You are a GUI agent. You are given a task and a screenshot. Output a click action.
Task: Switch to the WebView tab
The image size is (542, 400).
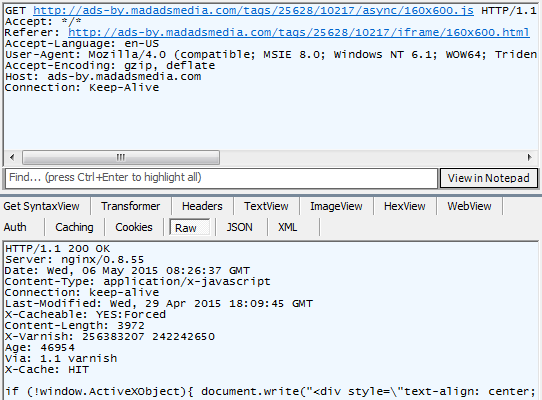pyautogui.click(x=469, y=206)
